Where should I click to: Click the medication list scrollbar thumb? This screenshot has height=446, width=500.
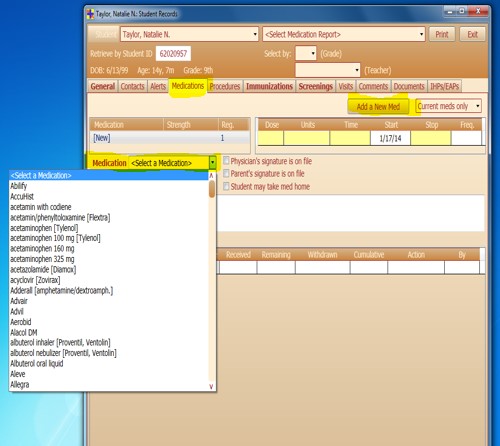[x=212, y=189]
